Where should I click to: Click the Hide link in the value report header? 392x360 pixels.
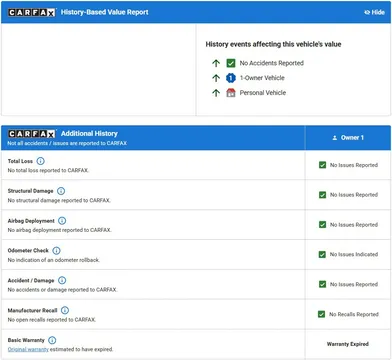375,12
